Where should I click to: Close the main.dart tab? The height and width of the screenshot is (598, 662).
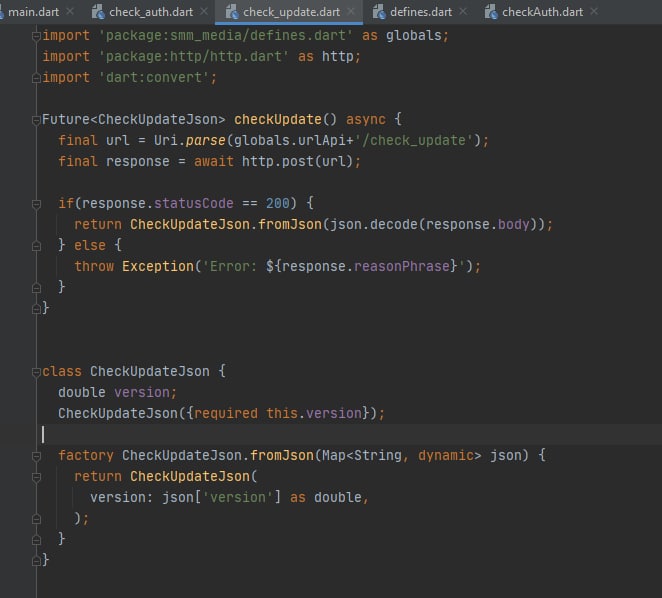[70, 11]
